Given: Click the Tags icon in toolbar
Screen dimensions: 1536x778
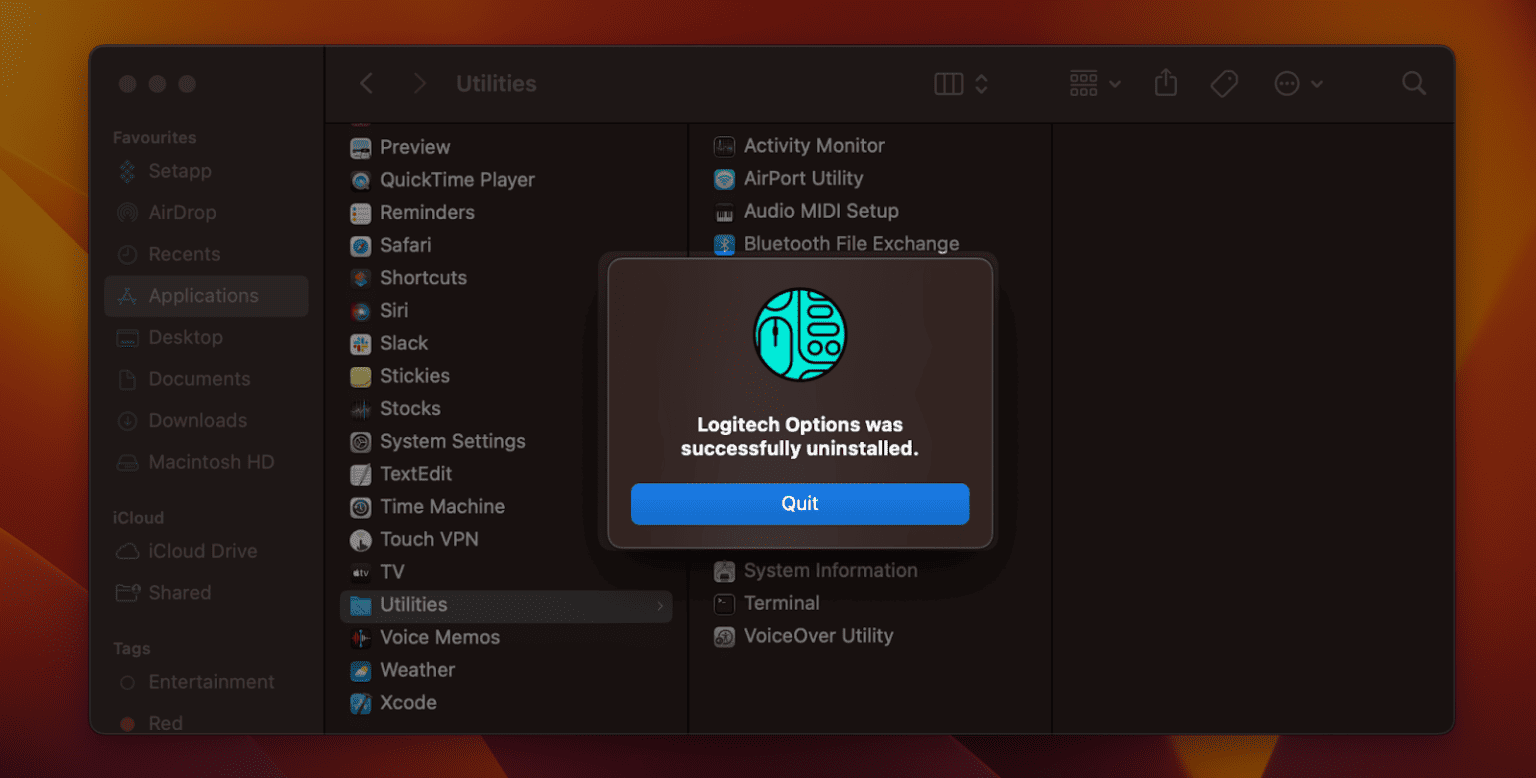Looking at the screenshot, I should 1223,84.
